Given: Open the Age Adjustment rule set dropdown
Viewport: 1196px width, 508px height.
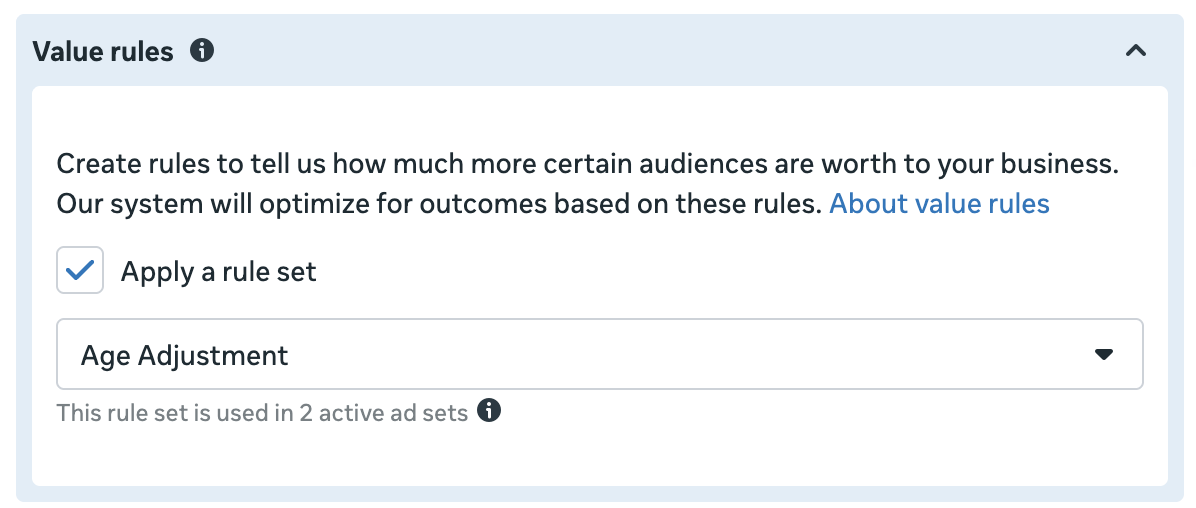Looking at the screenshot, I should pos(599,354).
